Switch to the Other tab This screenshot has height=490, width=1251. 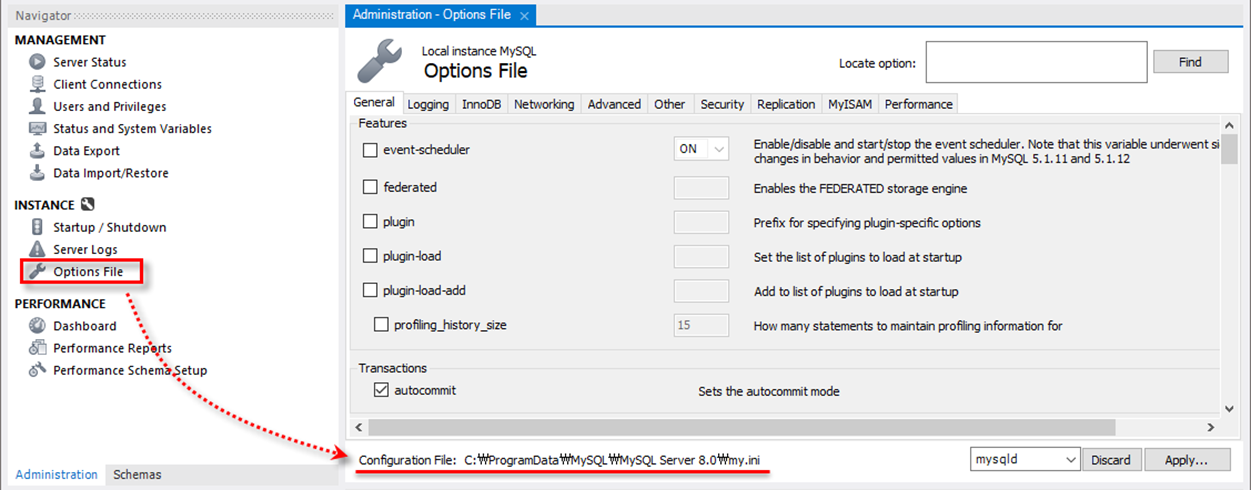click(670, 104)
